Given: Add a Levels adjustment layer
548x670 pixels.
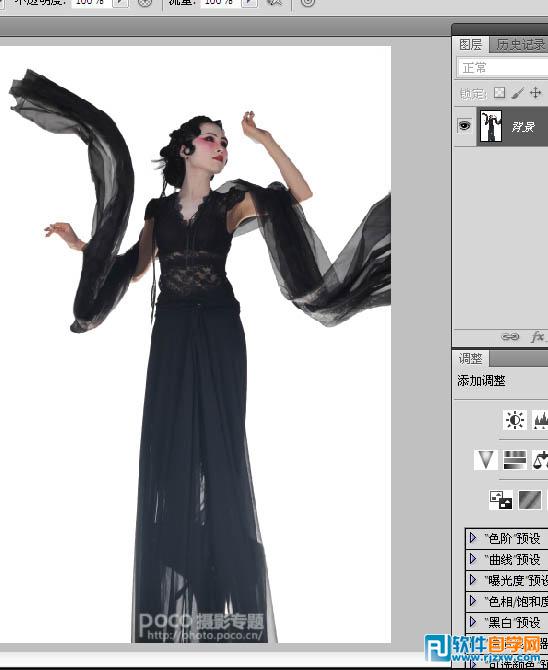Looking at the screenshot, I should coord(540,420).
